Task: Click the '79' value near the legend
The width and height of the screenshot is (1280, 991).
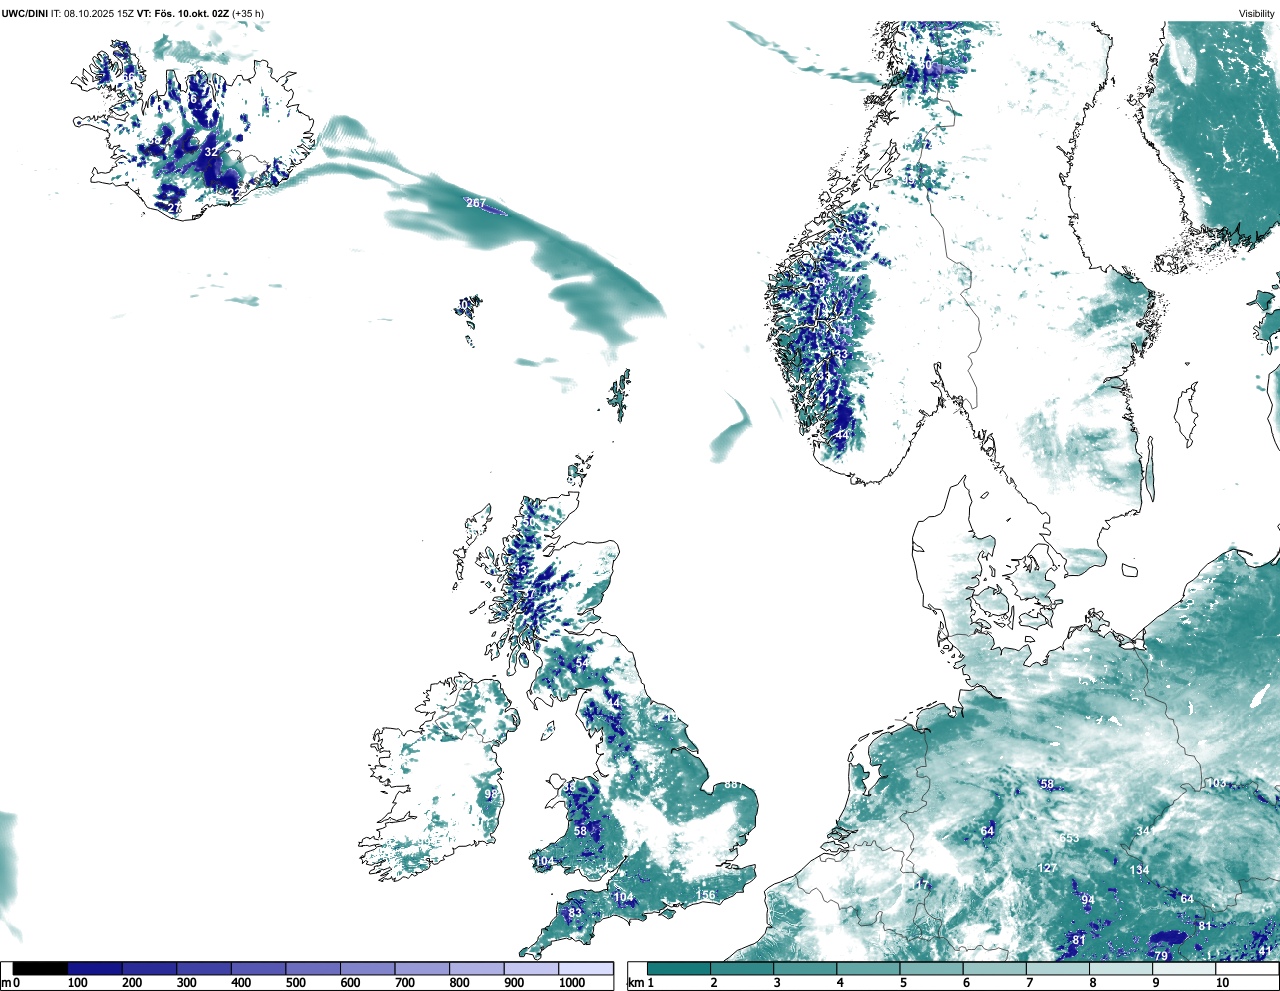Action: [x=1161, y=956]
